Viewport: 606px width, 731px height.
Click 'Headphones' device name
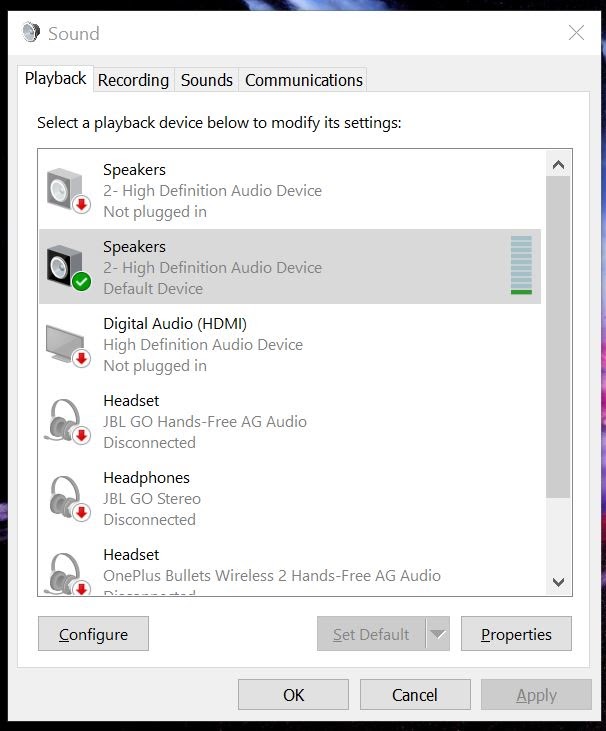[x=146, y=478]
